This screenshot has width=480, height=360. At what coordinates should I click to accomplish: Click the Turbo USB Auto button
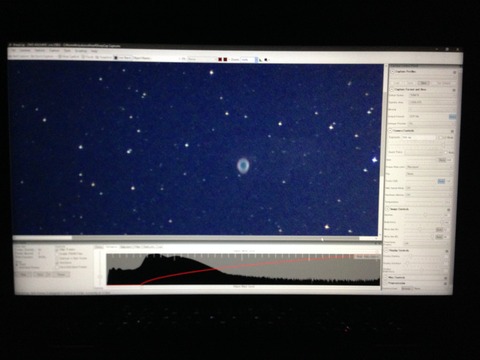pyautogui.click(x=441, y=181)
